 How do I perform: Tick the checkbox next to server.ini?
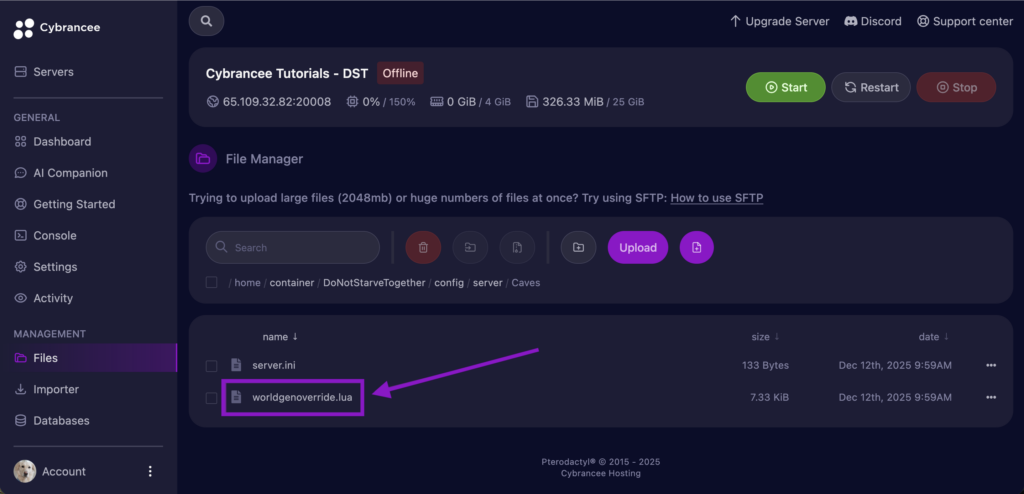[x=211, y=365]
